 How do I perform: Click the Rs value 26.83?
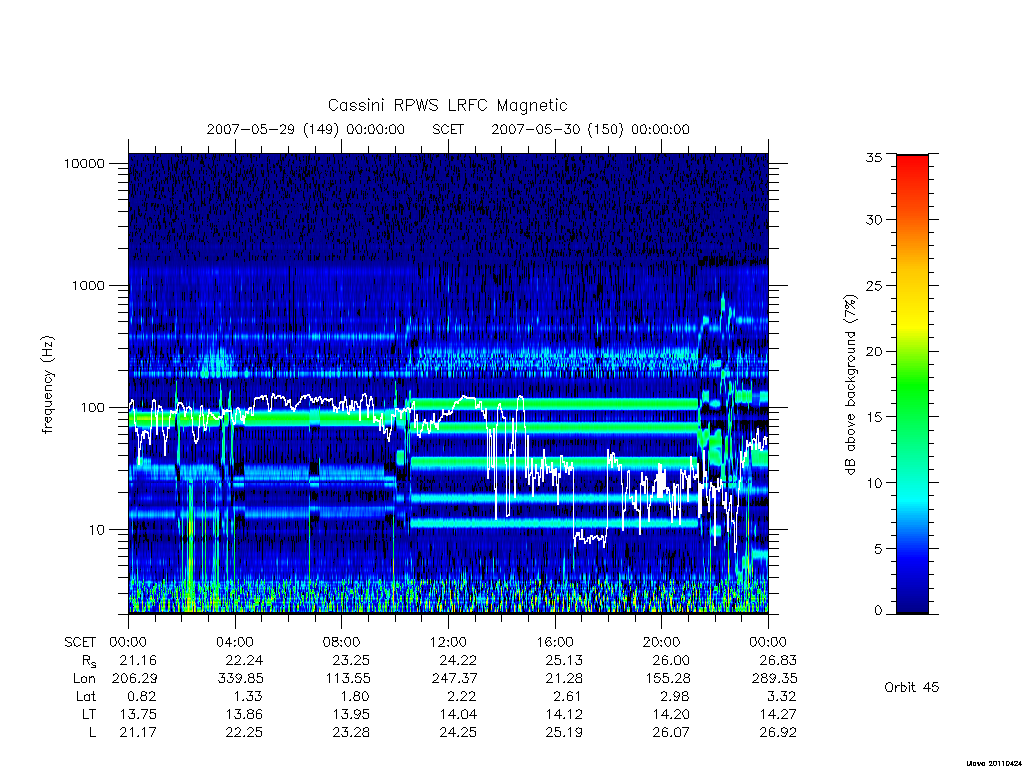pyautogui.click(x=778, y=661)
